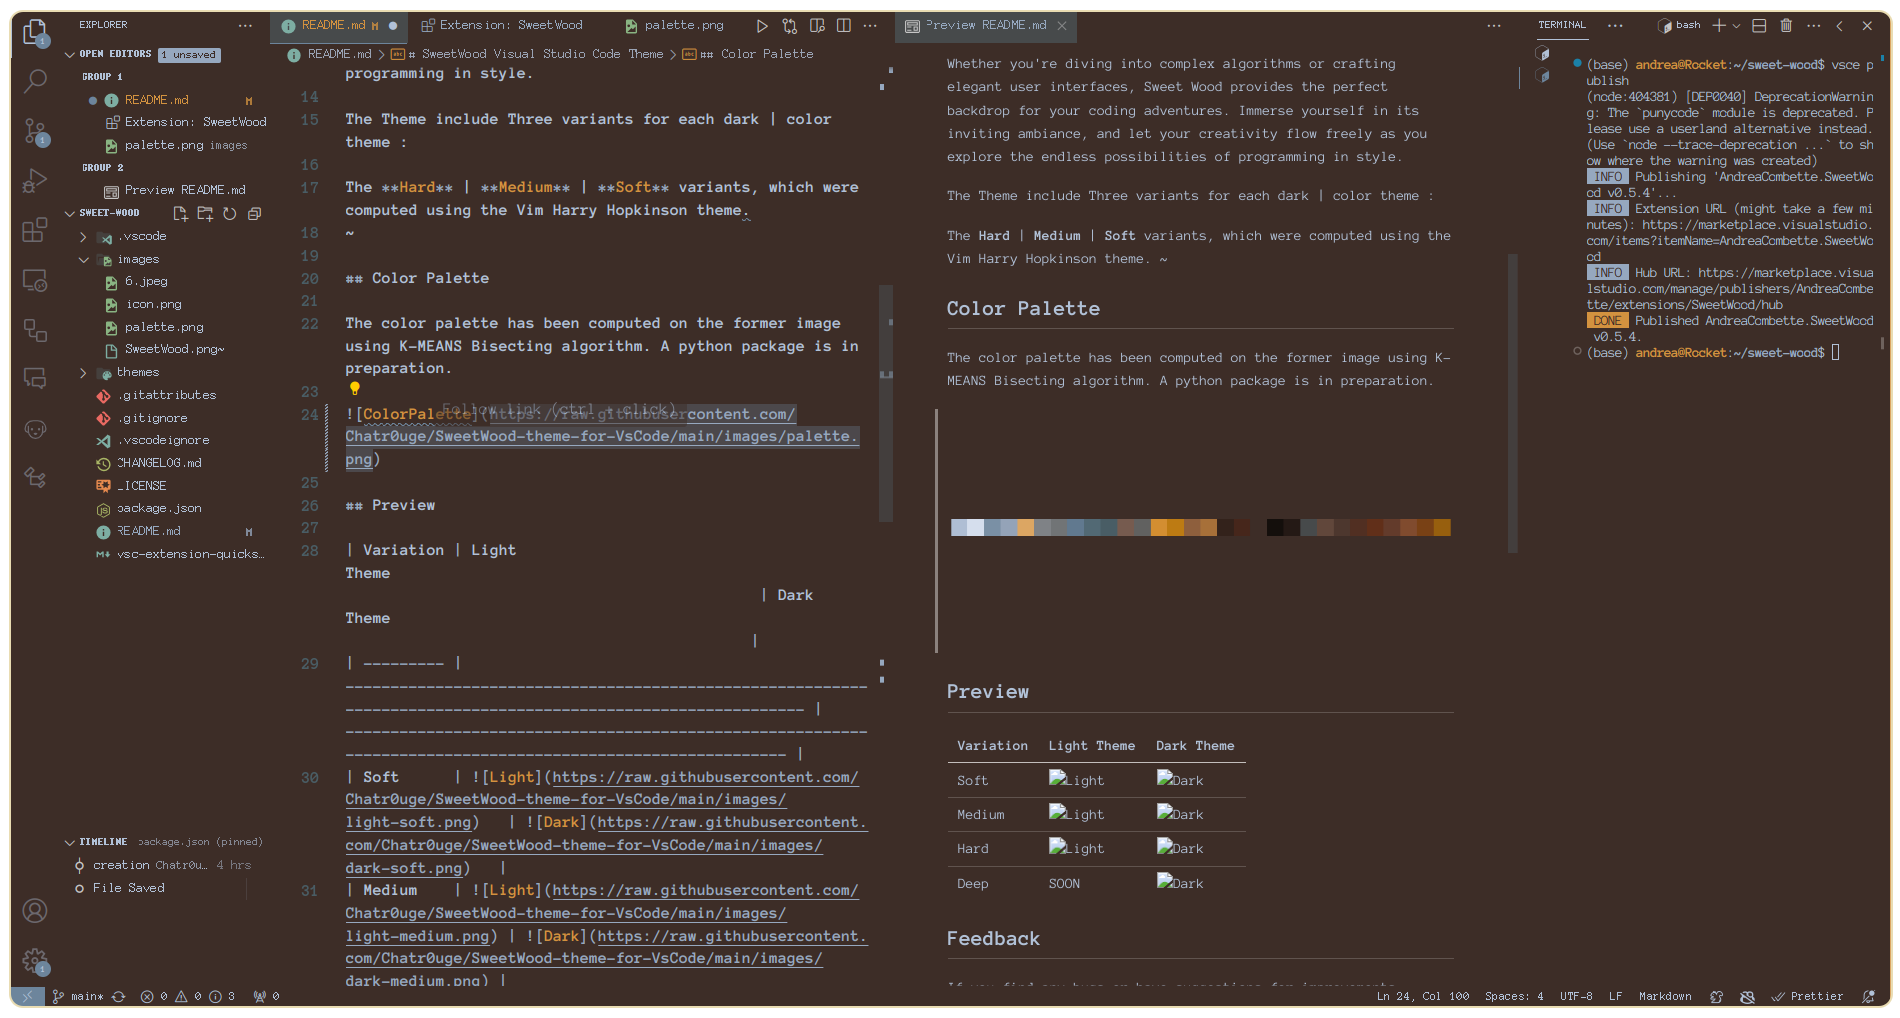The width and height of the screenshot is (1900, 1018).
Task: Open the raw.githubusercontent palette.png link in editor
Action: click(601, 436)
